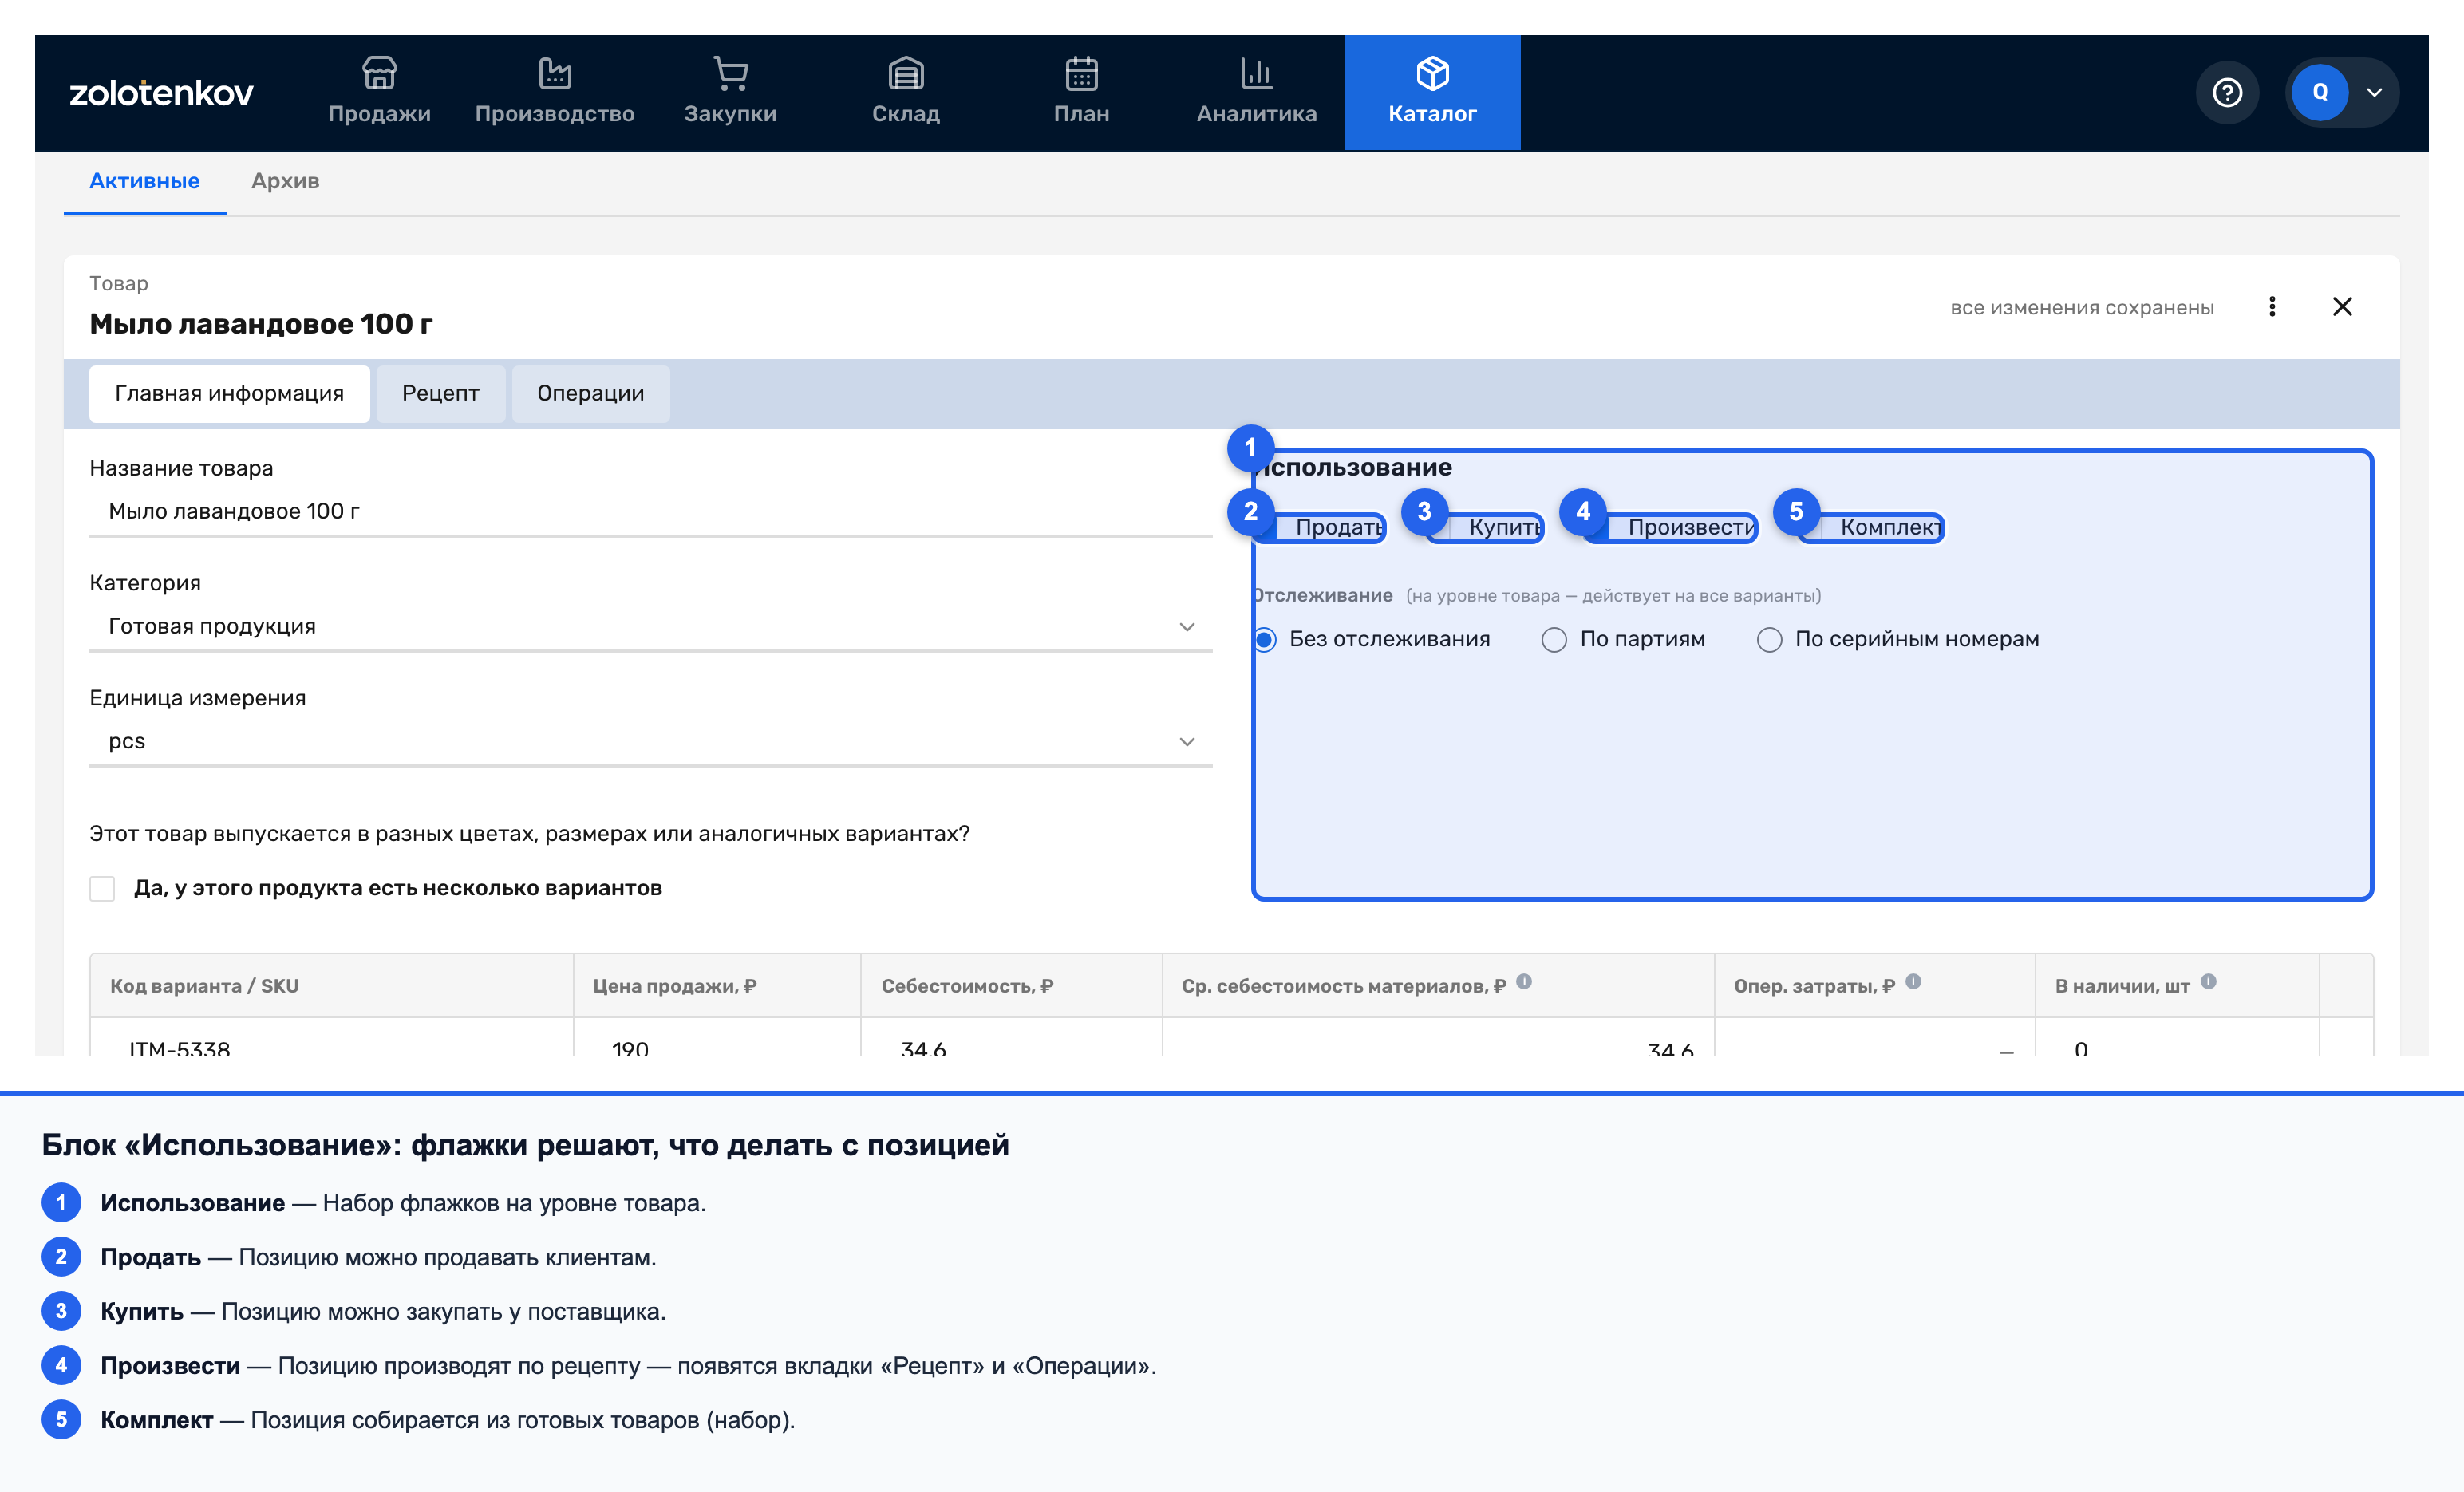
Task: Click the zolotenkov logo
Action: click(x=161, y=93)
